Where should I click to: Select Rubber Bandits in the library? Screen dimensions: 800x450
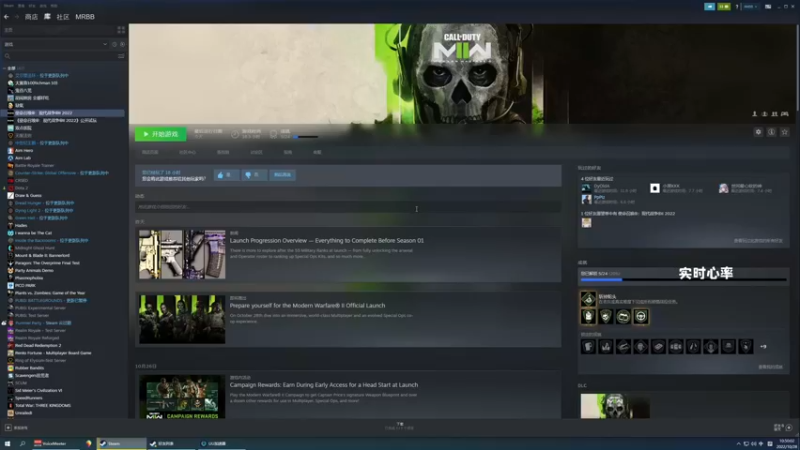29,368
